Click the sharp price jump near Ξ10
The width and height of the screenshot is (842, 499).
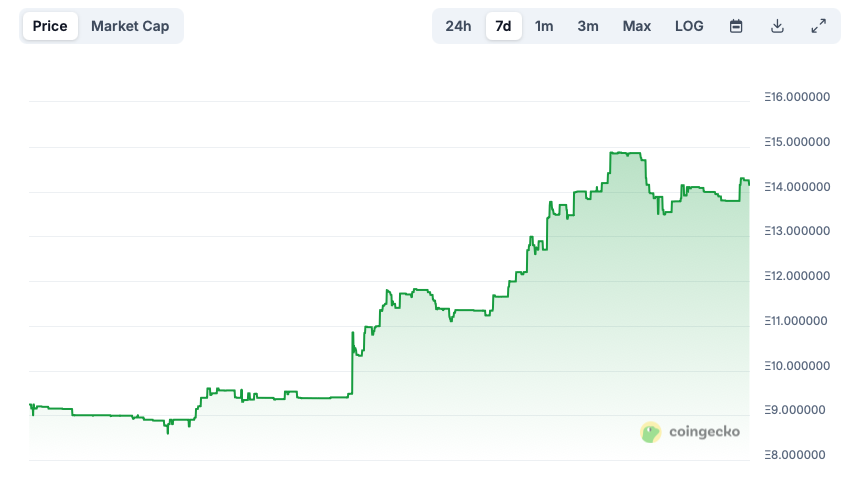352,364
